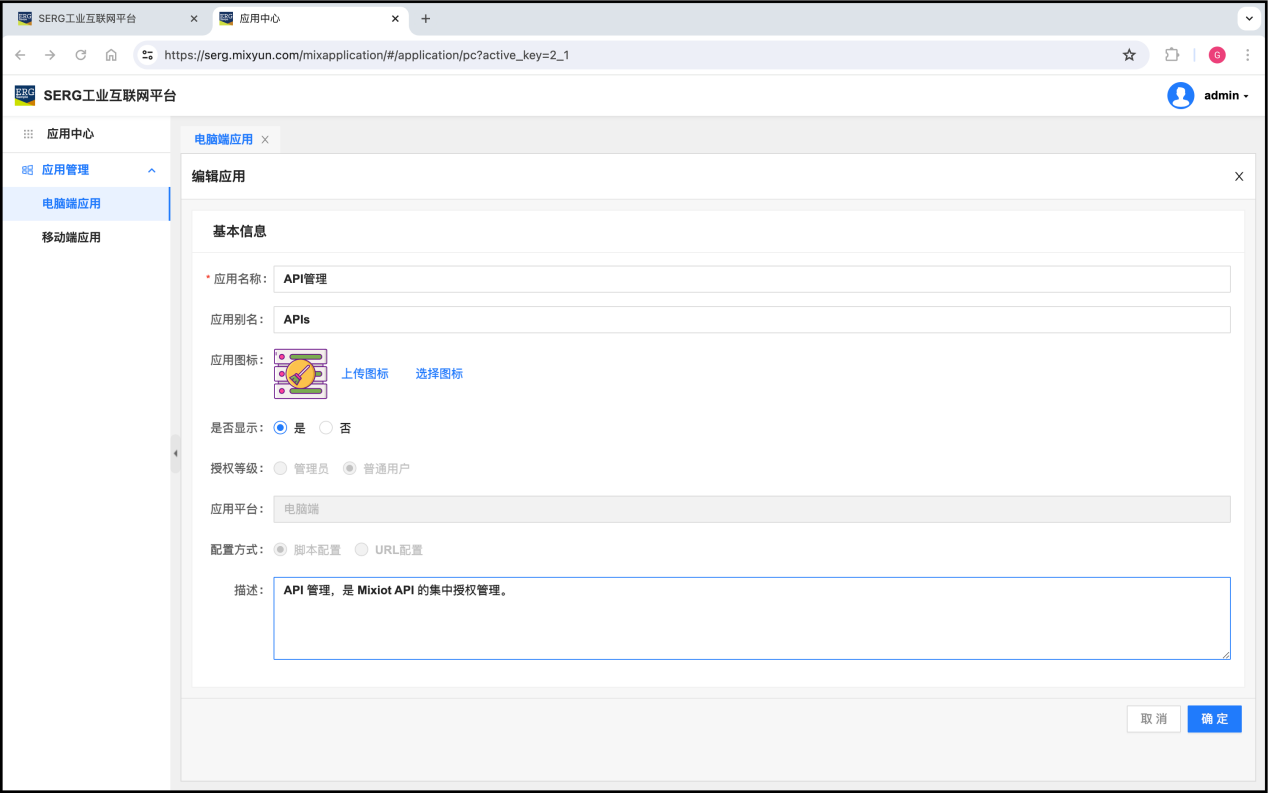Click the browser home icon
This screenshot has width=1268, height=793.
(111, 55)
